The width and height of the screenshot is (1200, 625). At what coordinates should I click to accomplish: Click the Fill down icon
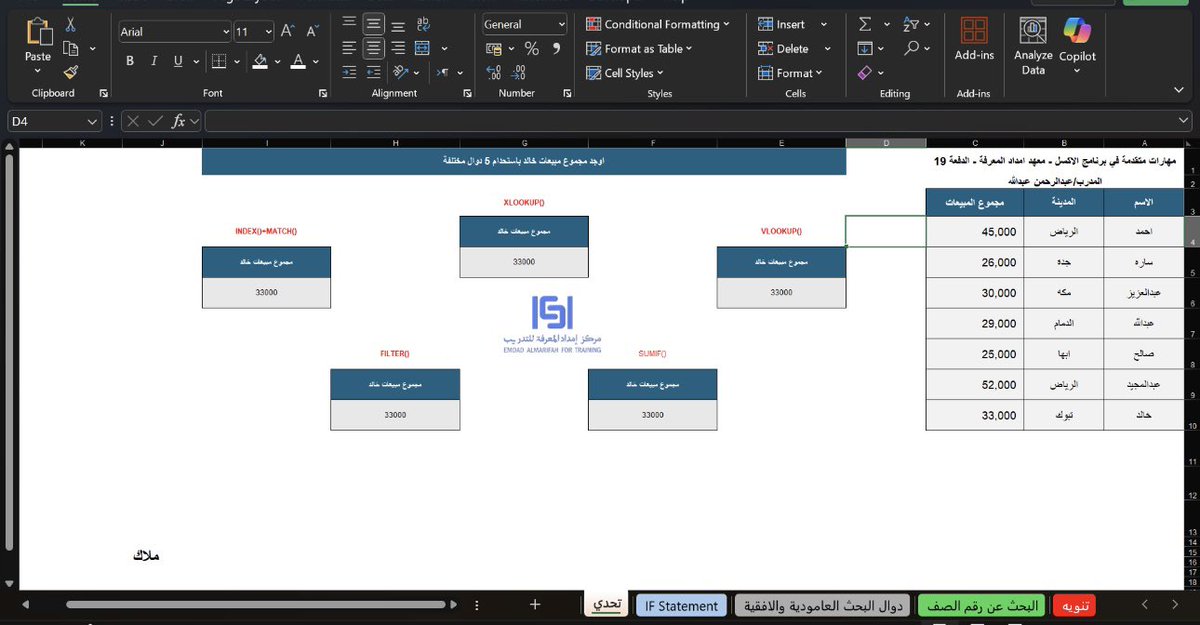click(x=865, y=48)
